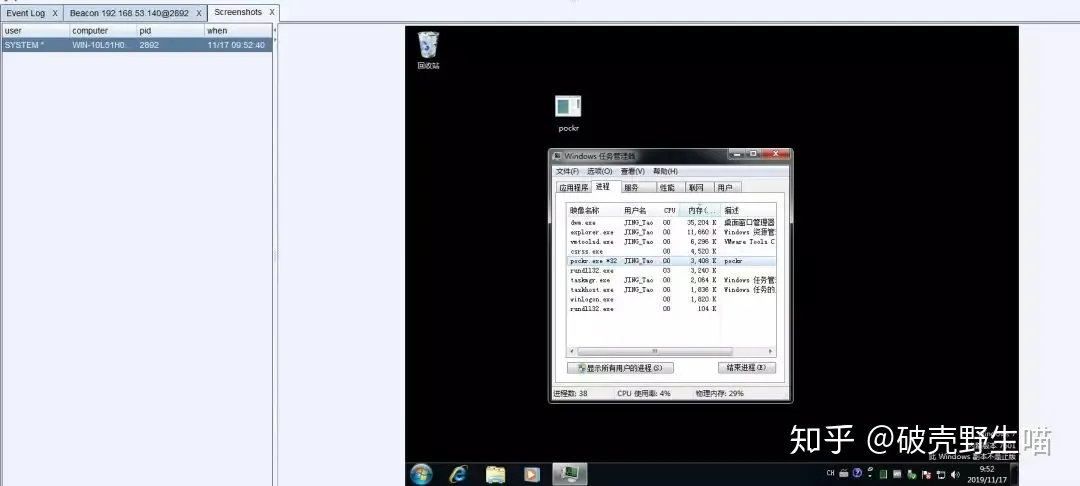
Task: Close the Event Log tab
Action: pos(55,13)
